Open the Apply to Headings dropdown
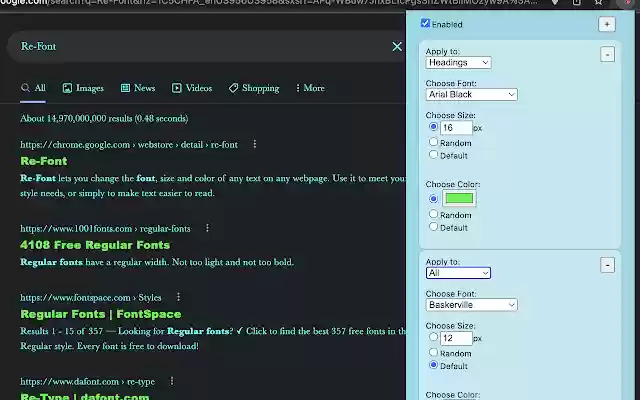The height and width of the screenshot is (400, 640). click(x=458, y=62)
